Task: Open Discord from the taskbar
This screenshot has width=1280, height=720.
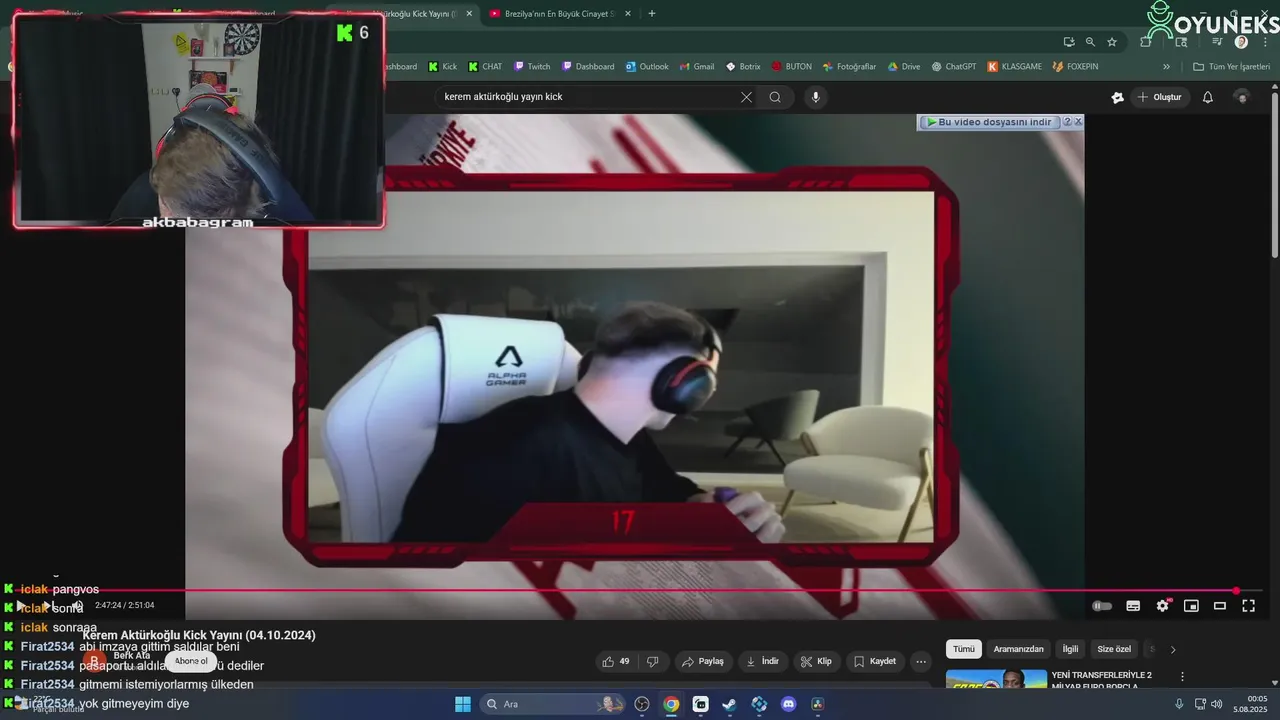Action: [x=788, y=704]
